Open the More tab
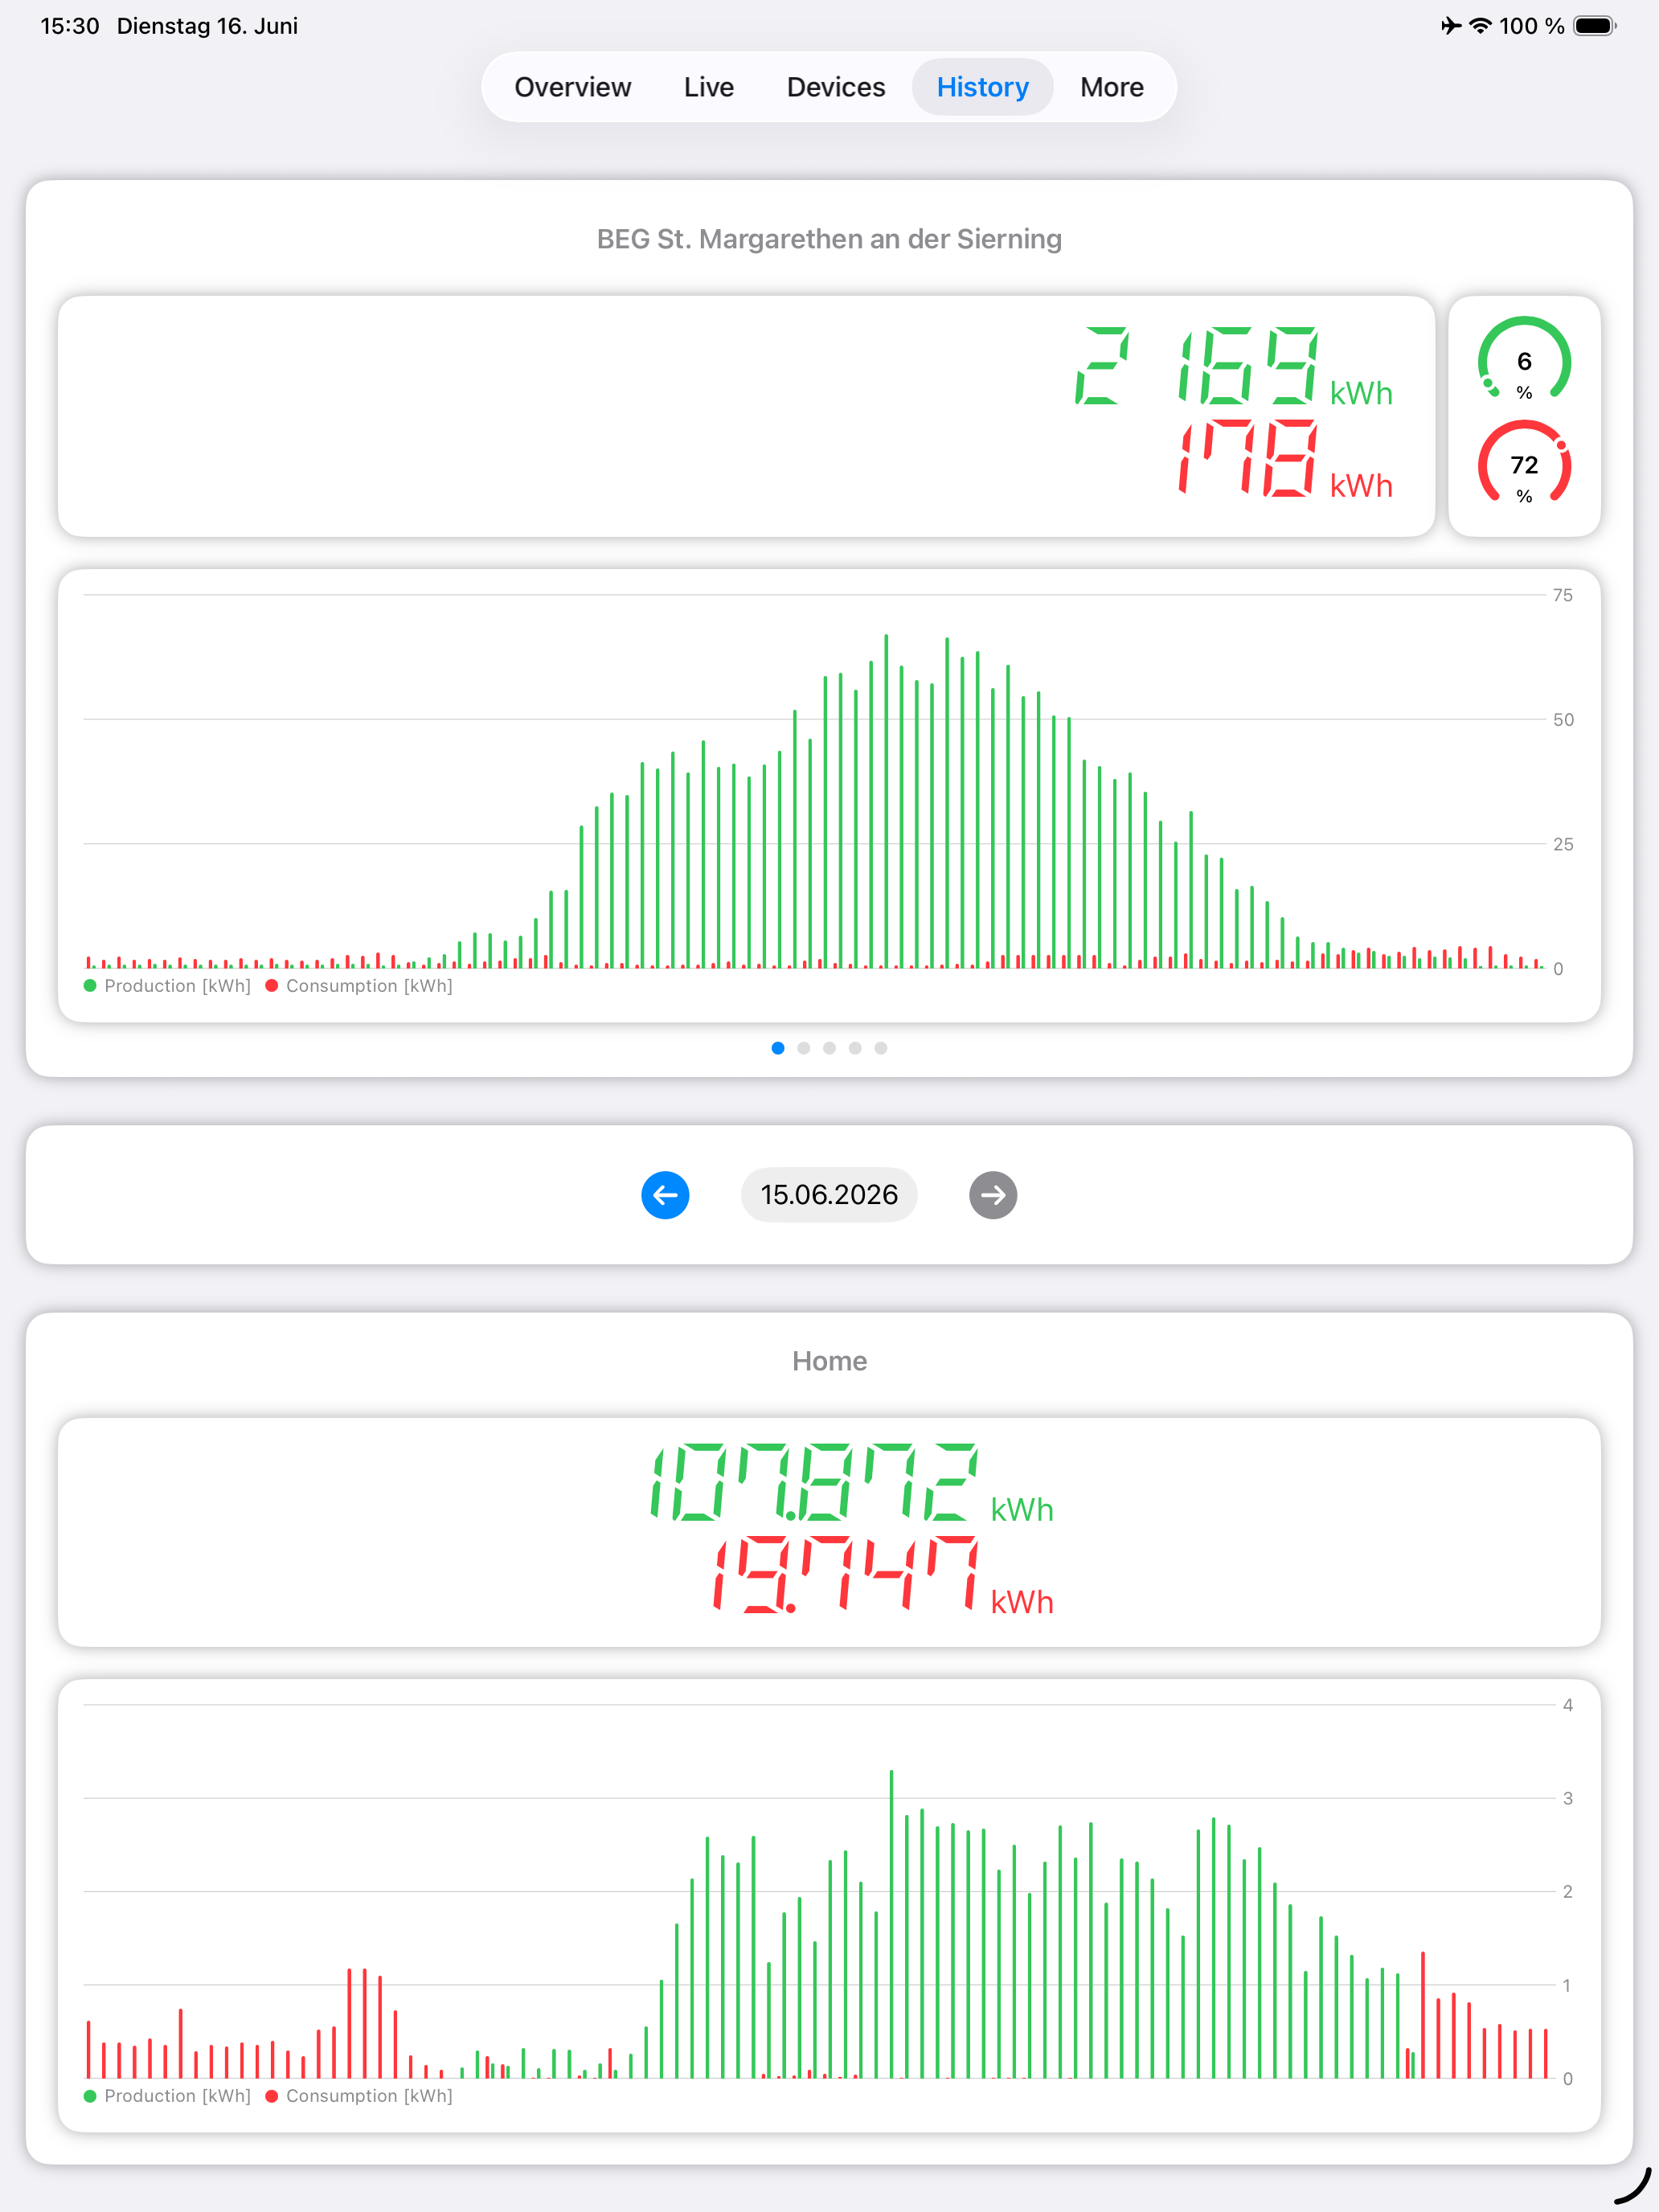 click(1111, 87)
